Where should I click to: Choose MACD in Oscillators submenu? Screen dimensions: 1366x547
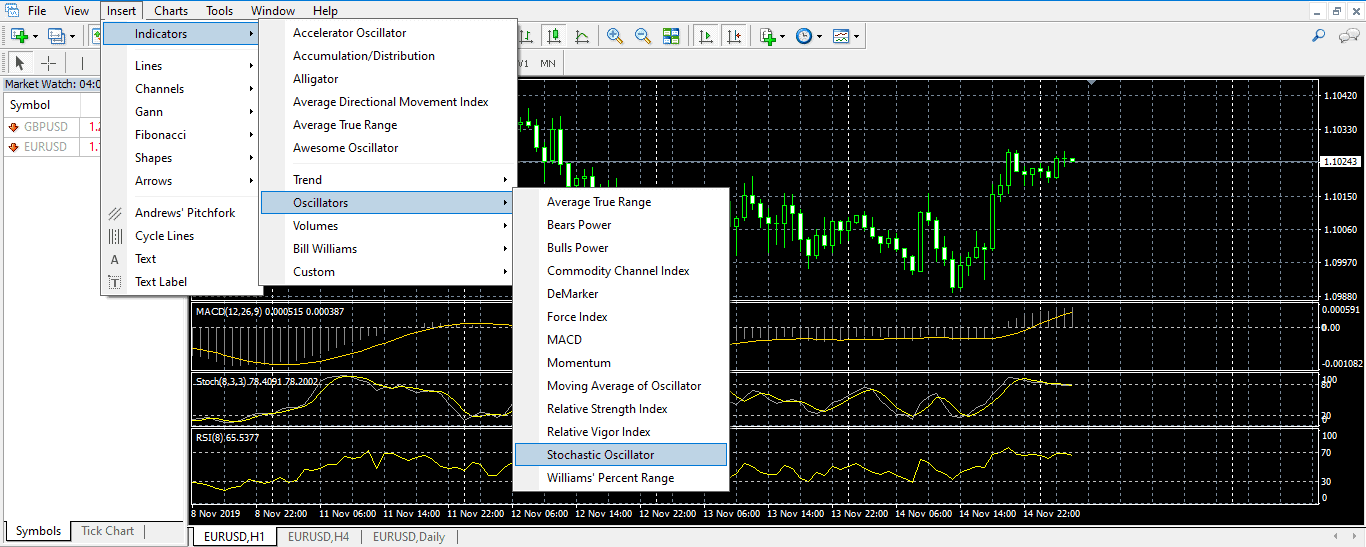tap(621, 340)
